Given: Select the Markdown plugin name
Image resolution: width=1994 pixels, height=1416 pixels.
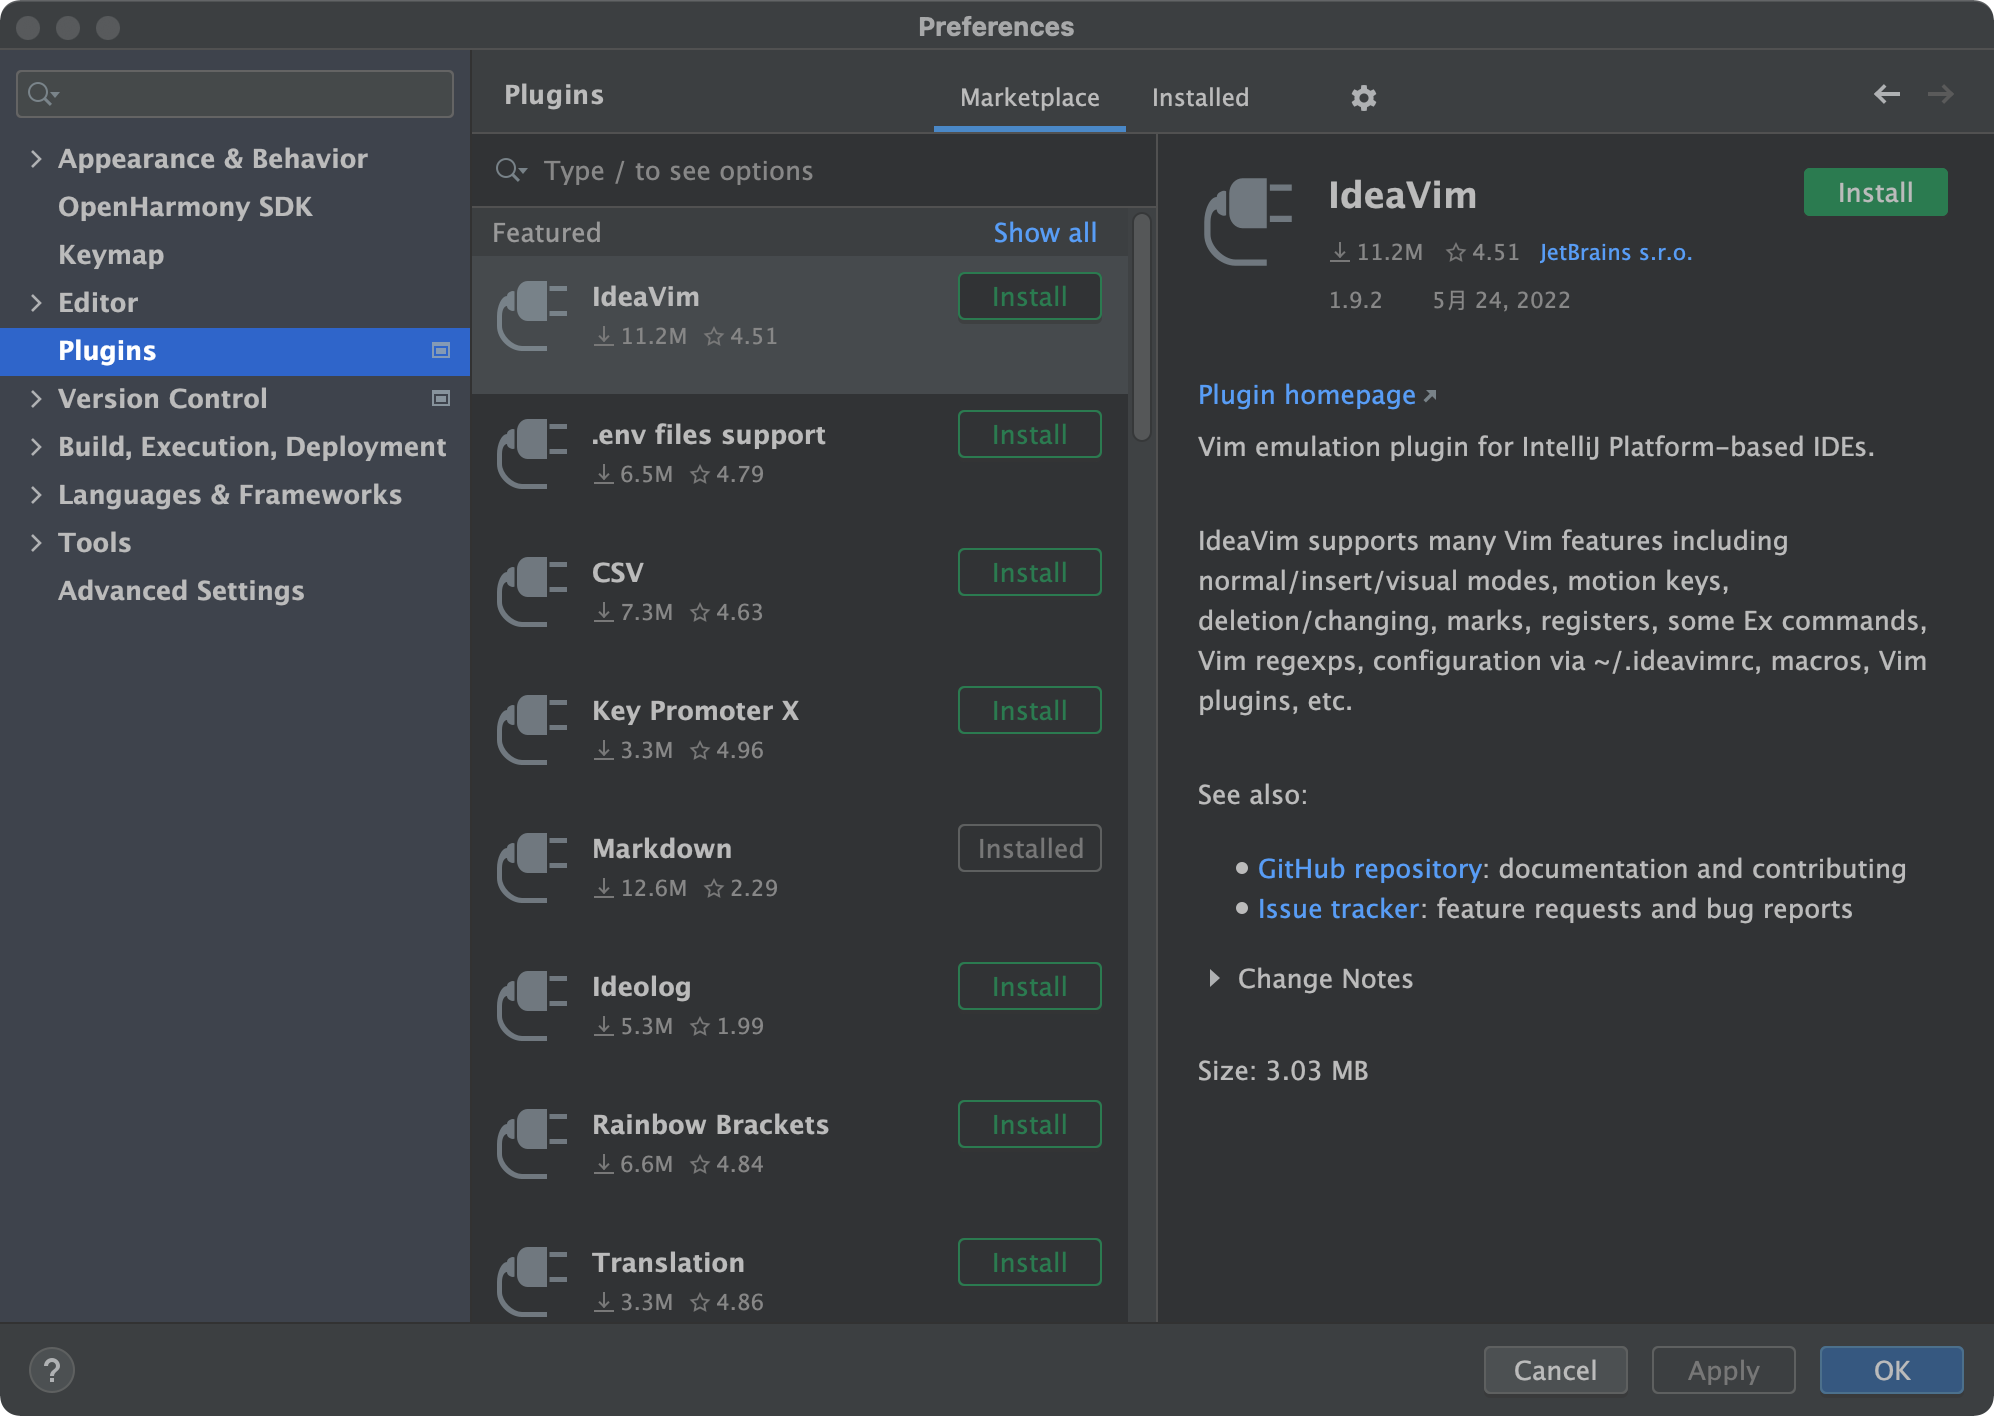Looking at the screenshot, I should pyautogui.click(x=662, y=848).
